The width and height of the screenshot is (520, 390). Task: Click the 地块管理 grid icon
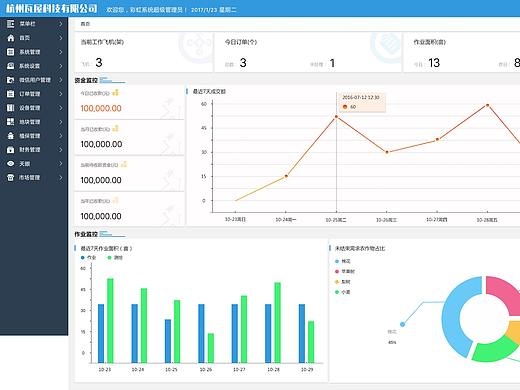tap(11, 122)
